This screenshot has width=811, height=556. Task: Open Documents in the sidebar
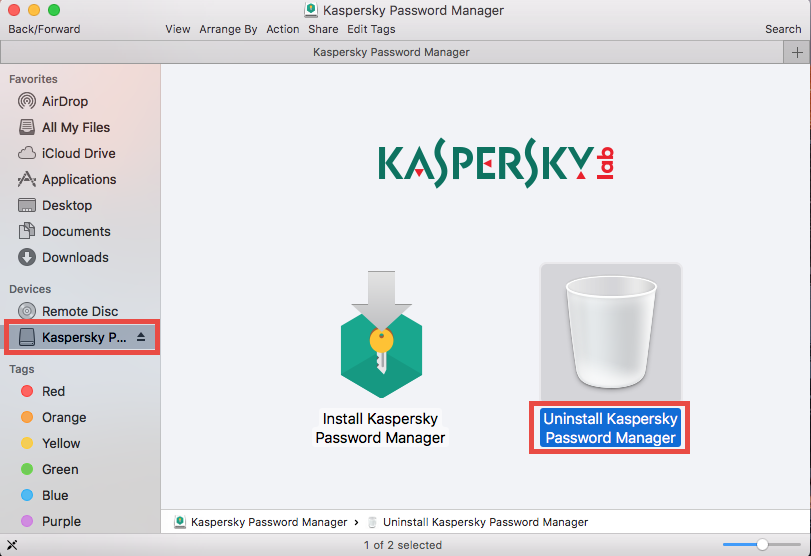click(x=76, y=231)
